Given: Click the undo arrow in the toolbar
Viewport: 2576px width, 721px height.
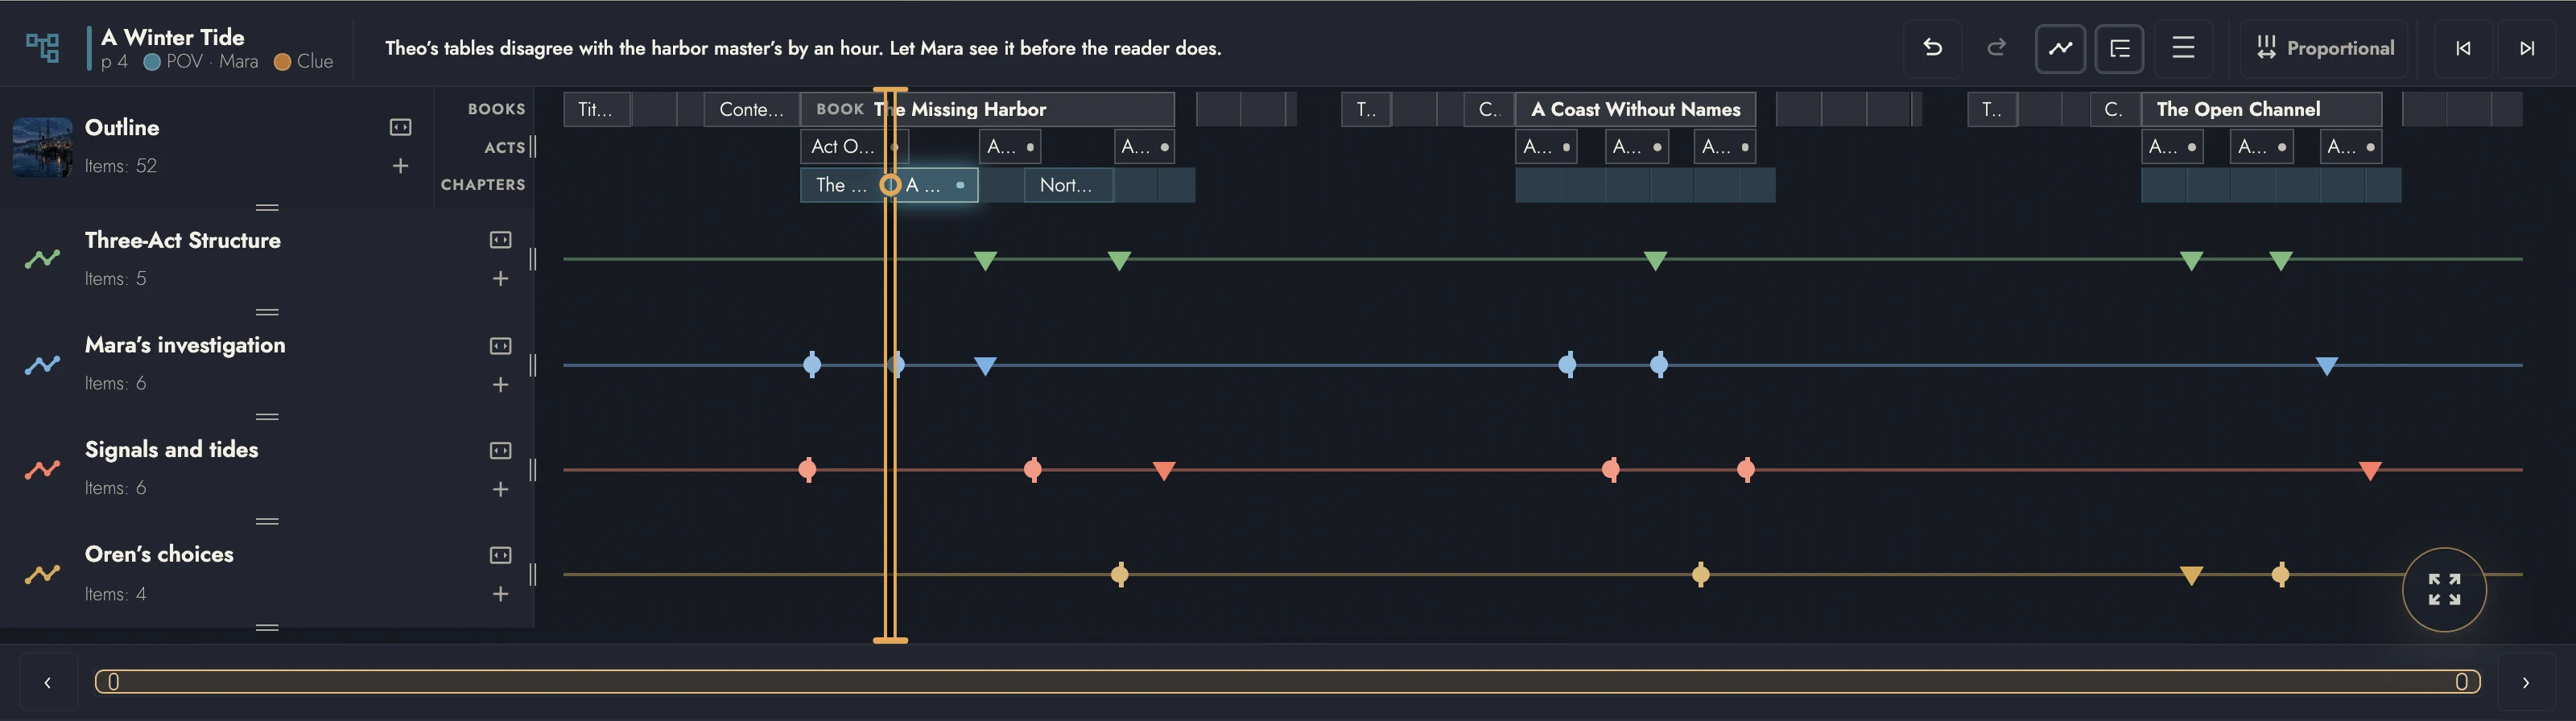Looking at the screenshot, I should 1932,48.
